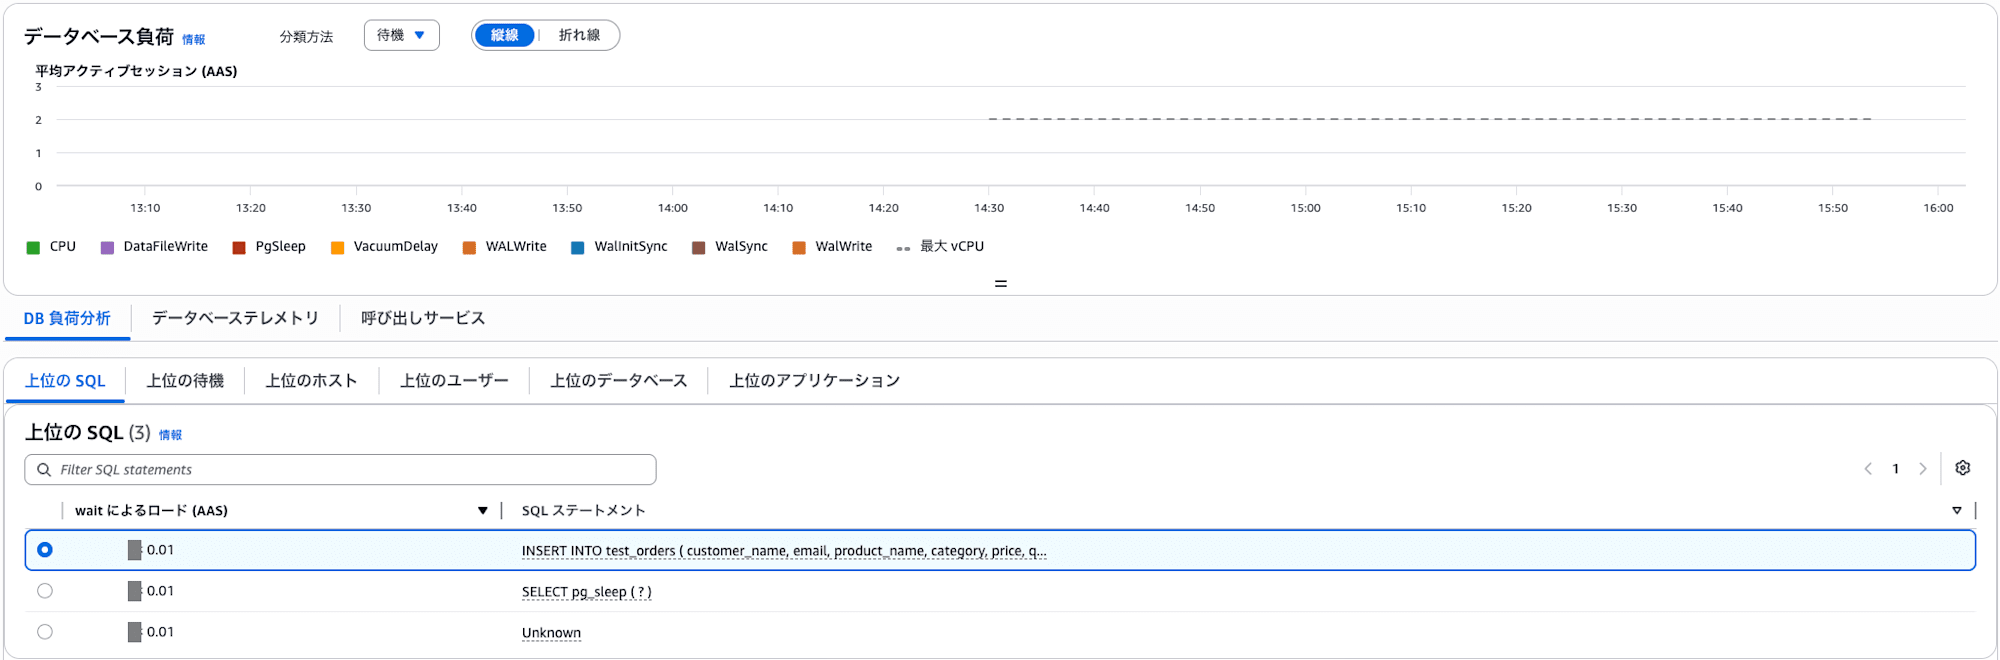Screen dimensions: 2000x660
Task: Select the Unknown SQL radio button
Action: [x=45, y=632]
